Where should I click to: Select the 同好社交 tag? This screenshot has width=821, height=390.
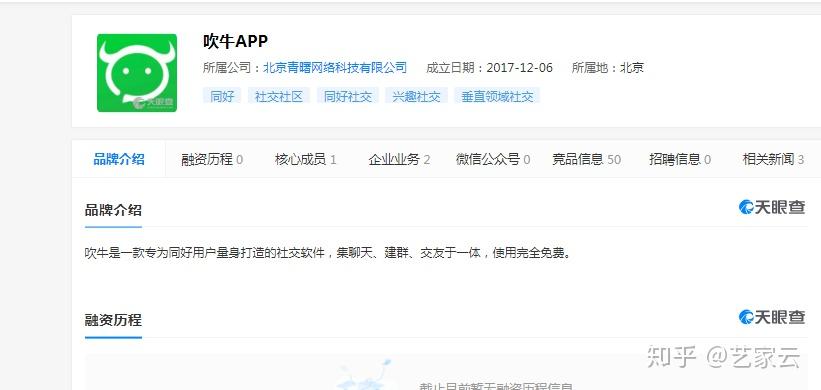pos(348,96)
